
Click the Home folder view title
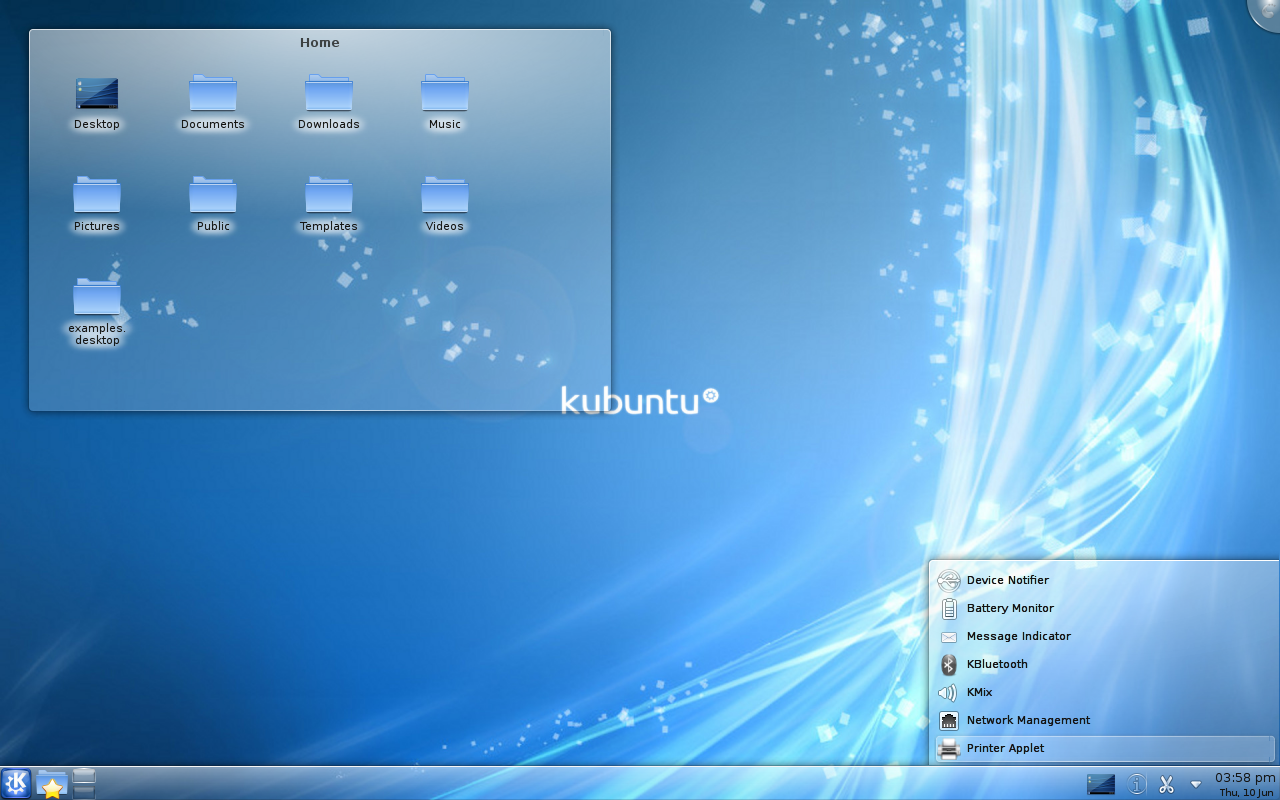click(320, 43)
